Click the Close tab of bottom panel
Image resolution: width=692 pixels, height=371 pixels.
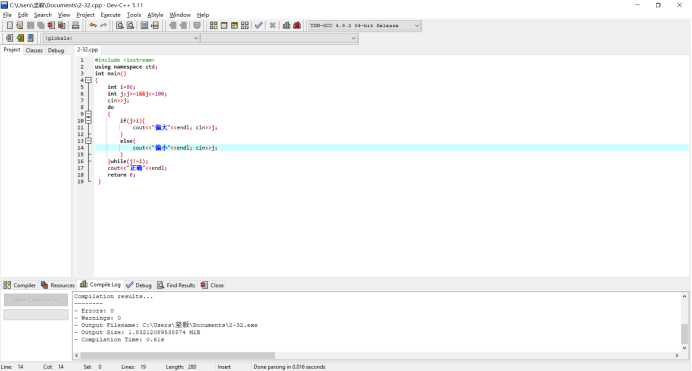point(212,285)
